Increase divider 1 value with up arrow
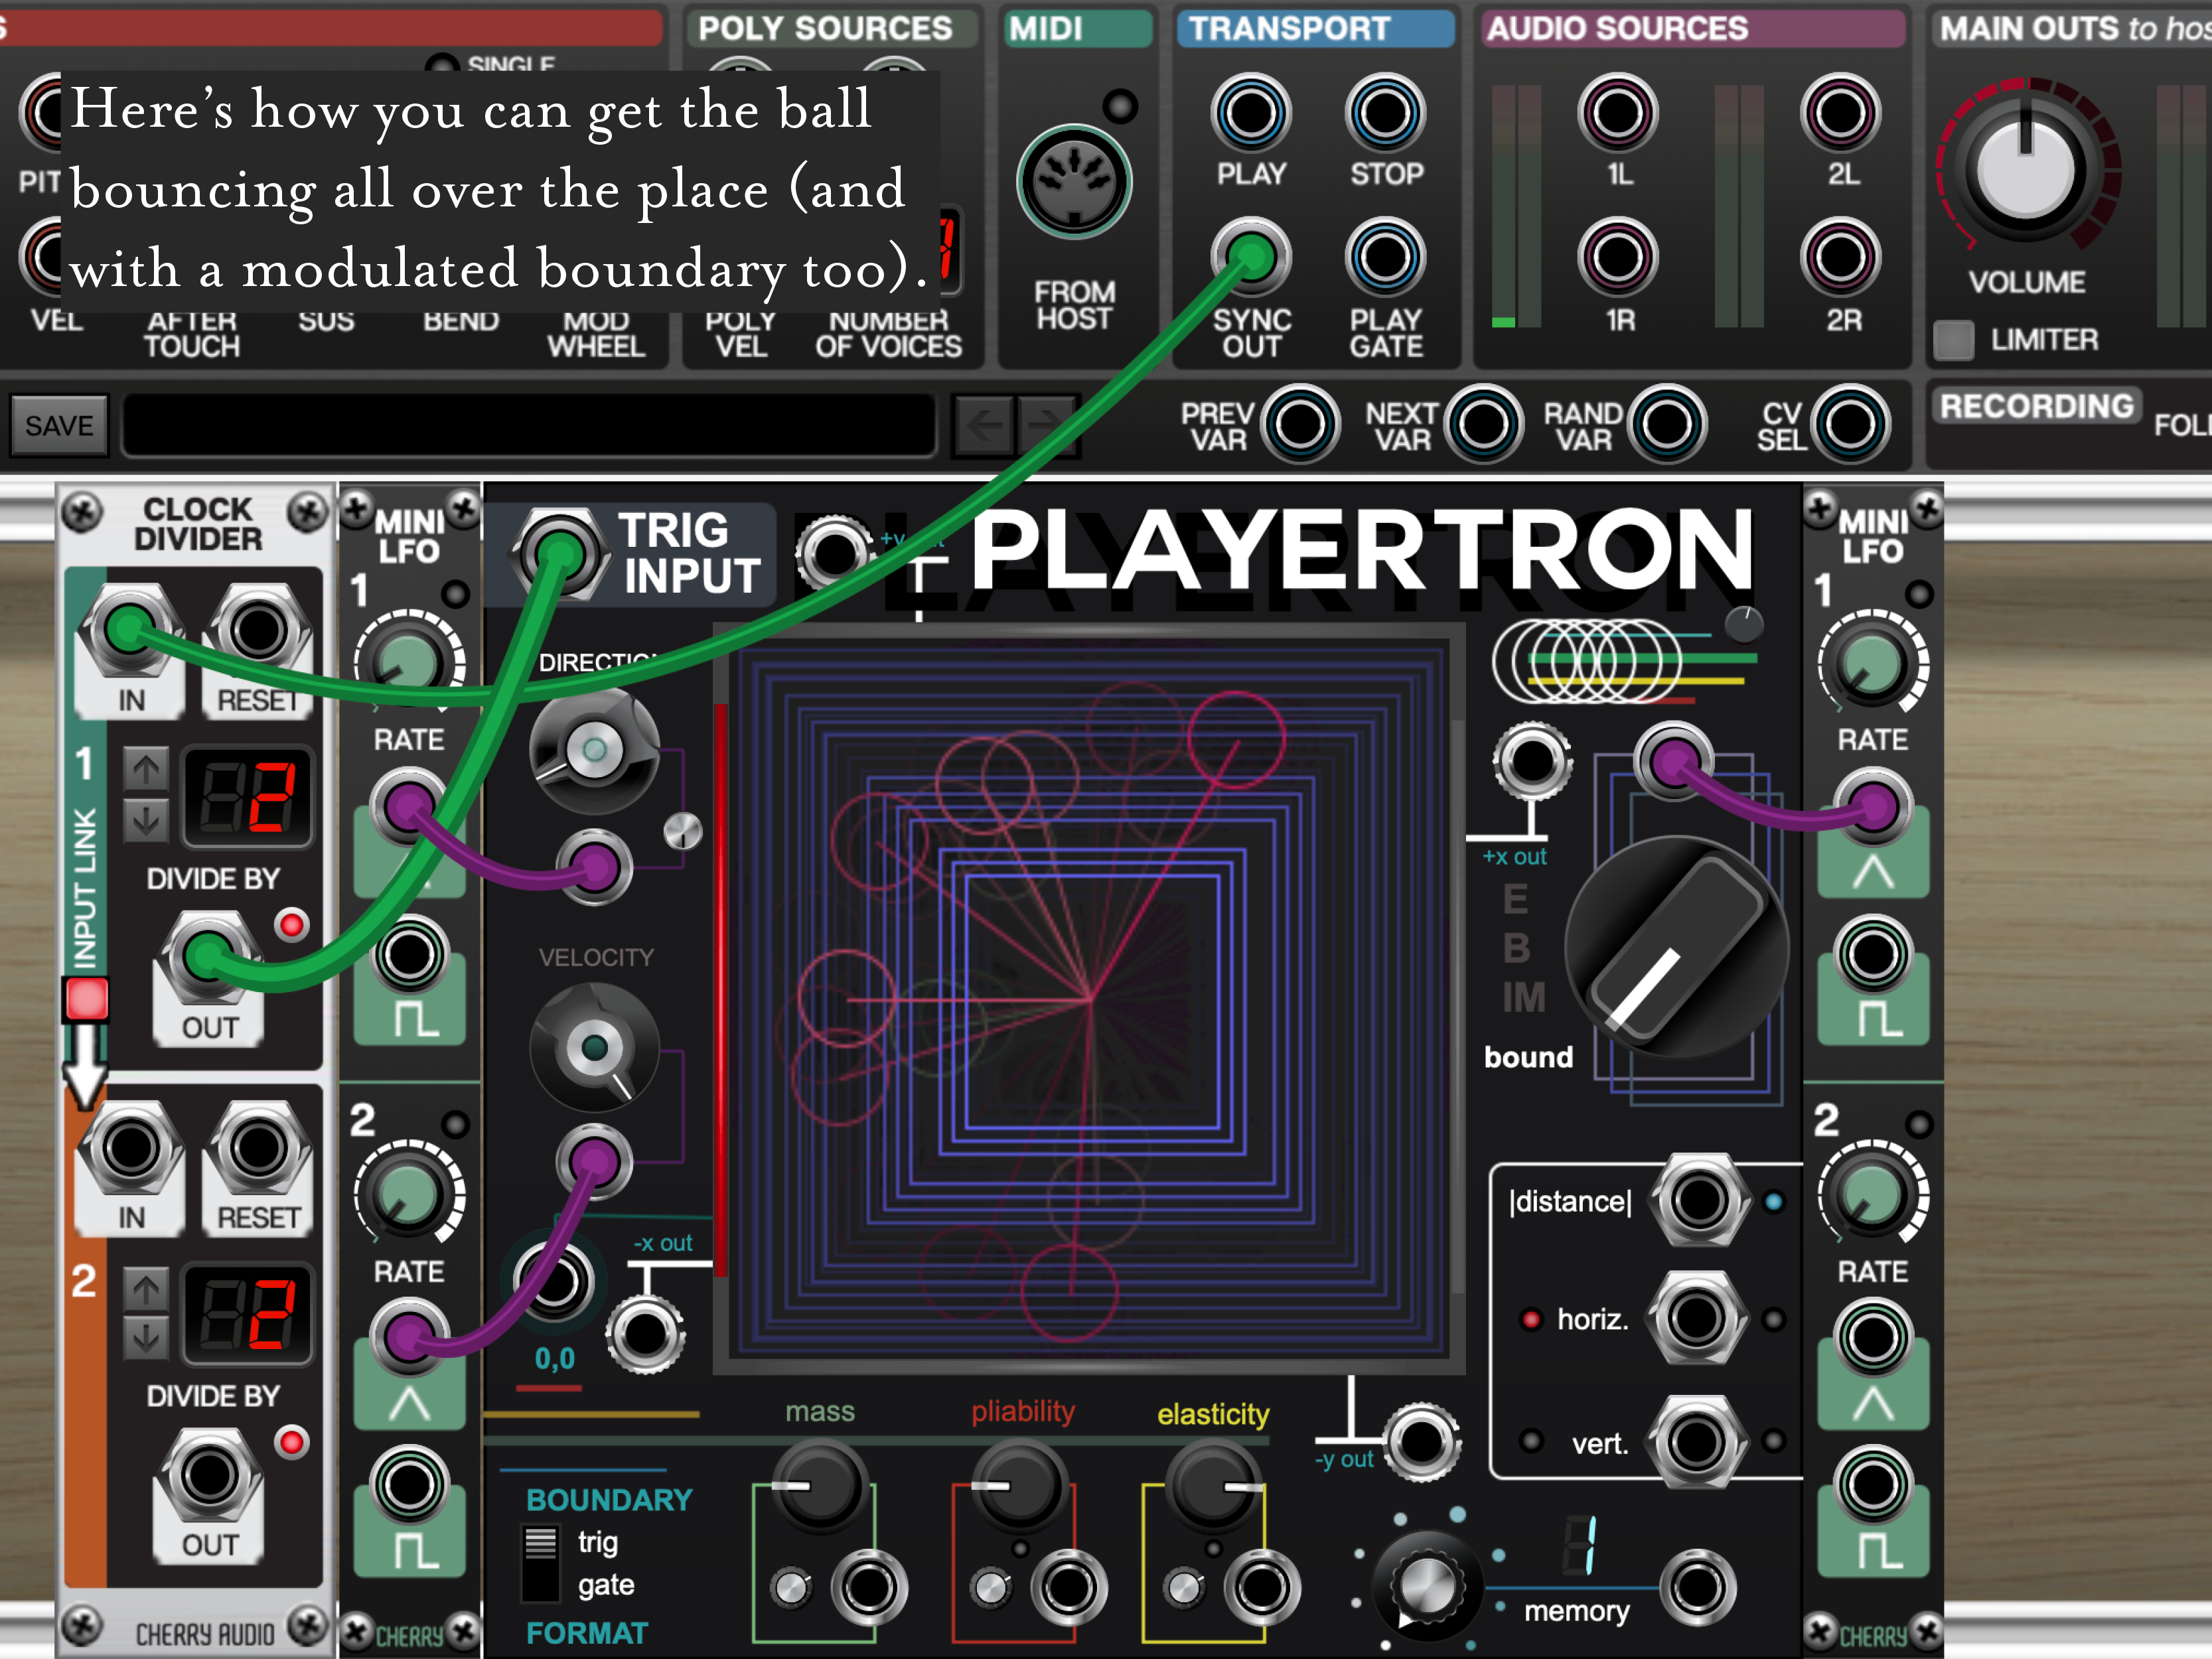This screenshot has width=2212, height=1659. pos(146,769)
